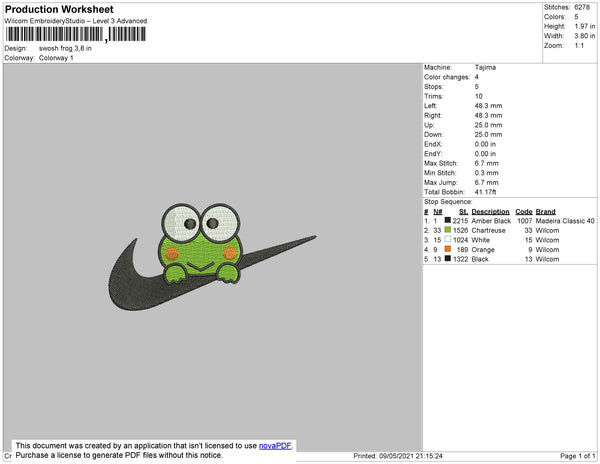
Task: Click the printed date '09/05/2021 21:15:24'
Action: point(411,456)
